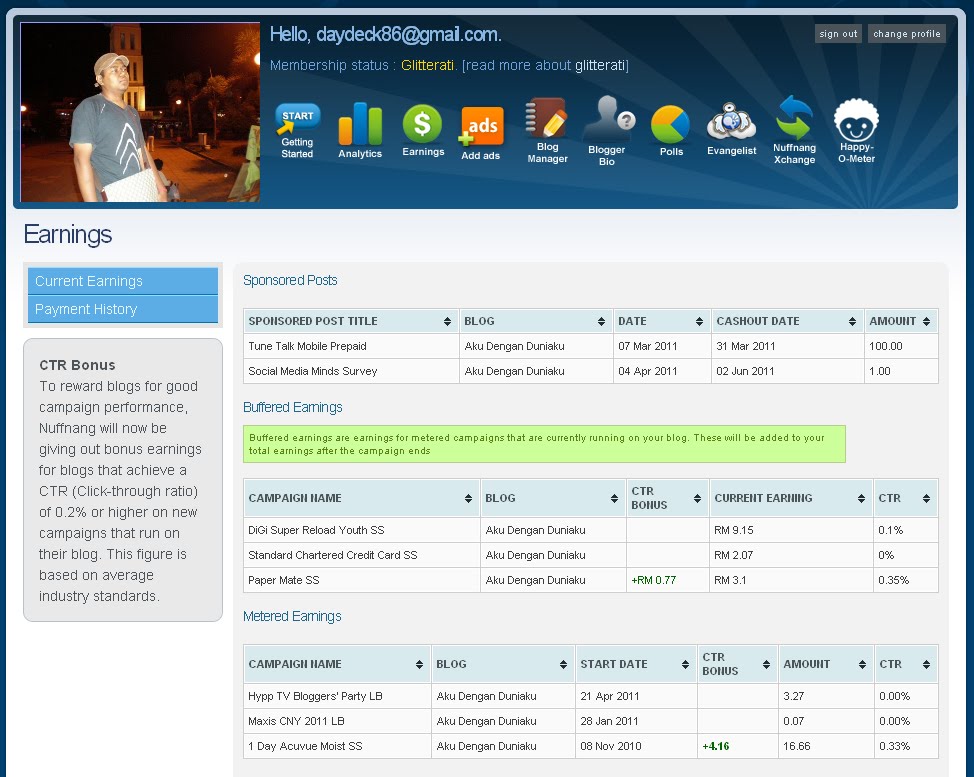Click the Buffered Earnings section heading
Image resolution: width=974 pixels, height=777 pixels.
pos(293,407)
